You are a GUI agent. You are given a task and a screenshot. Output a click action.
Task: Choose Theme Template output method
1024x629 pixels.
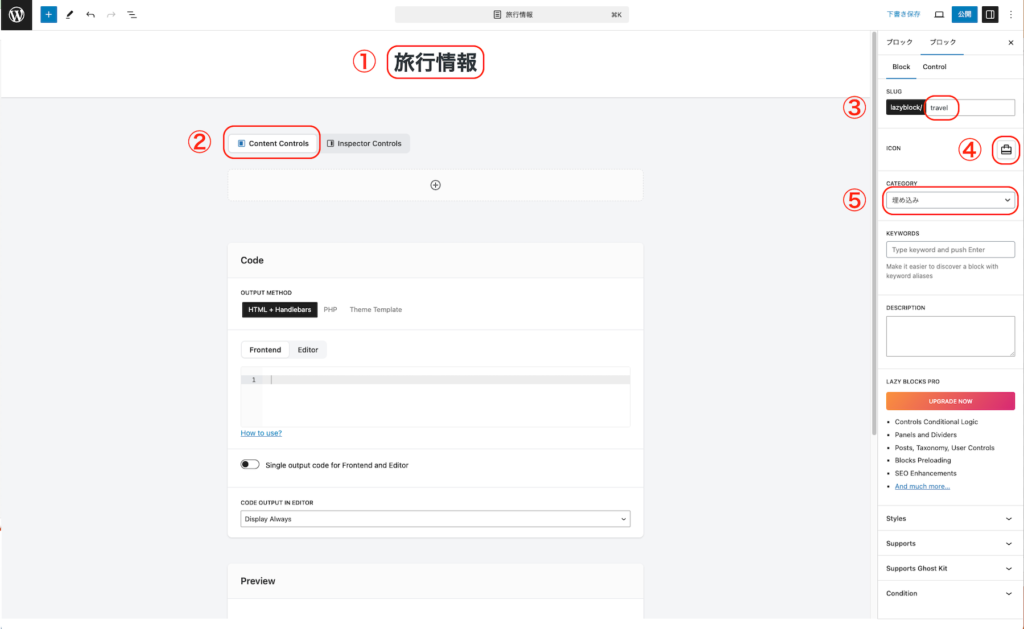click(x=375, y=310)
